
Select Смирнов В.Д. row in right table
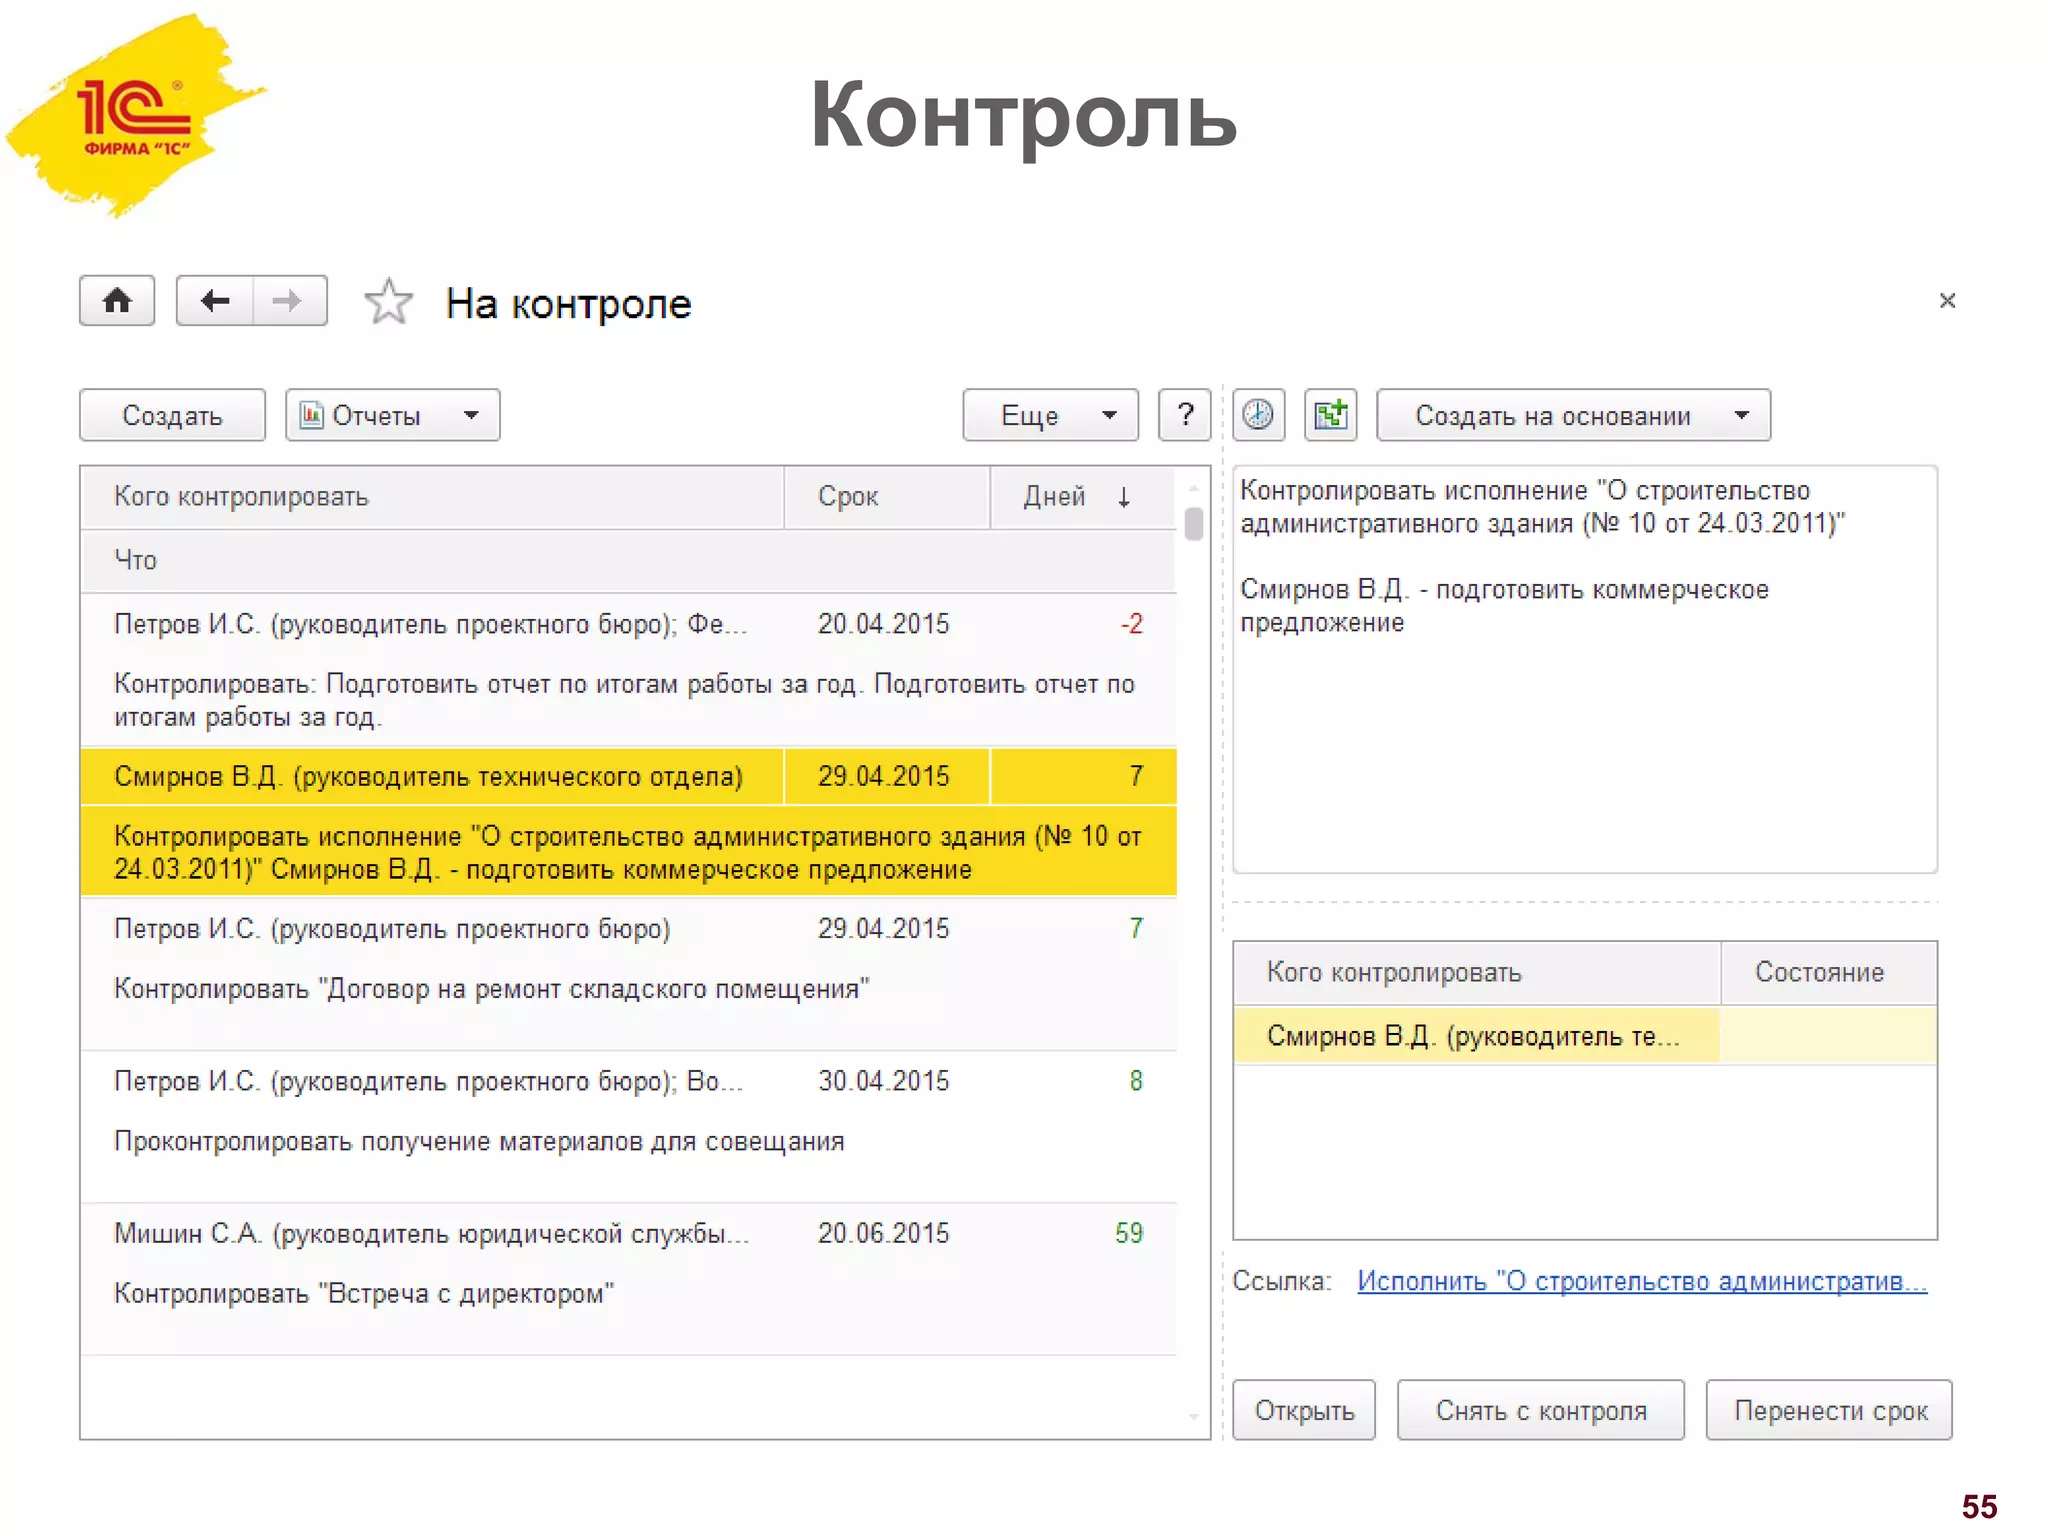click(1585, 1036)
